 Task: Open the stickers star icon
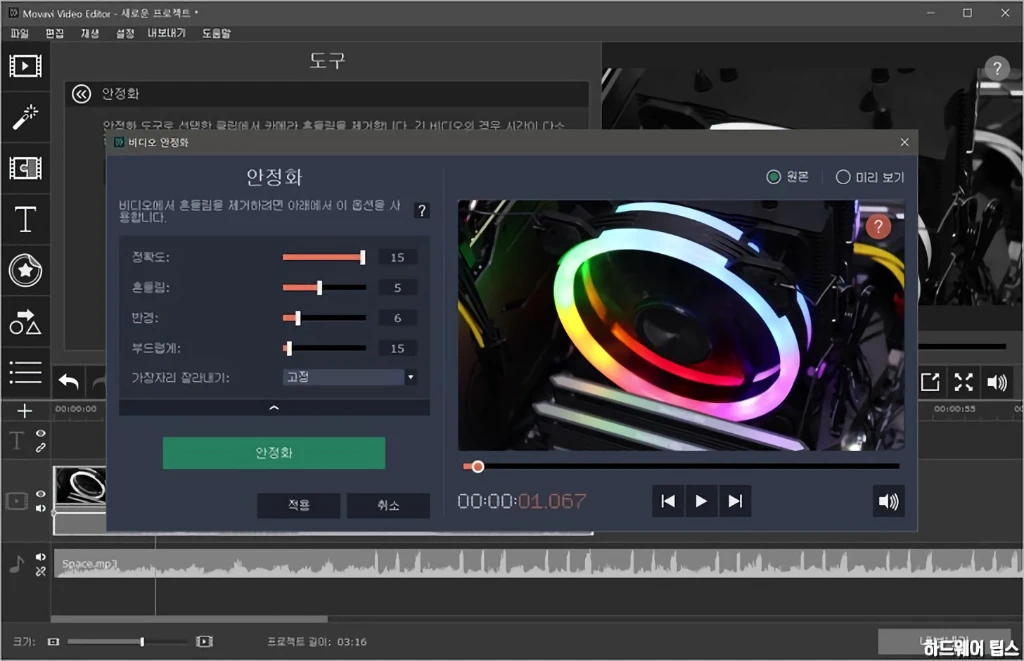(x=25, y=270)
